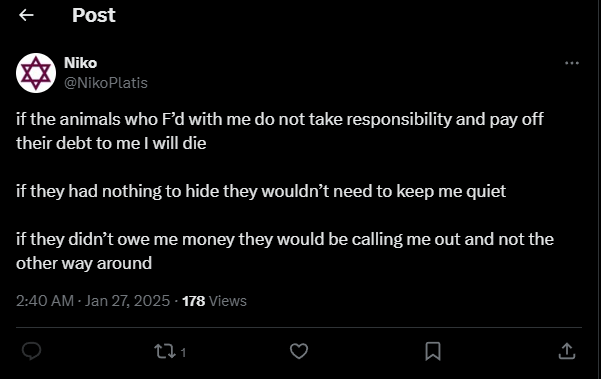Like the post with the heart icon

pyautogui.click(x=299, y=351)
